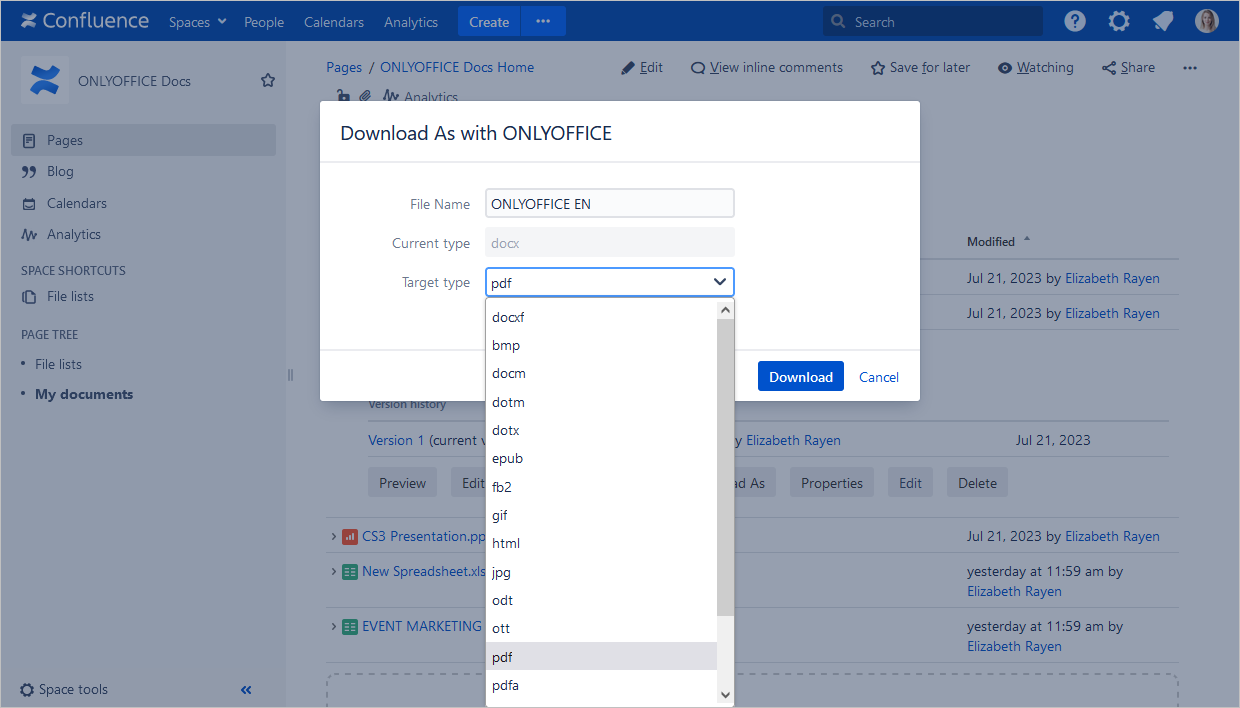This screenshot has height=708, width=1240.
Task: Expand the New Spreadsheet.xls row
Action: tap(334, 571)
